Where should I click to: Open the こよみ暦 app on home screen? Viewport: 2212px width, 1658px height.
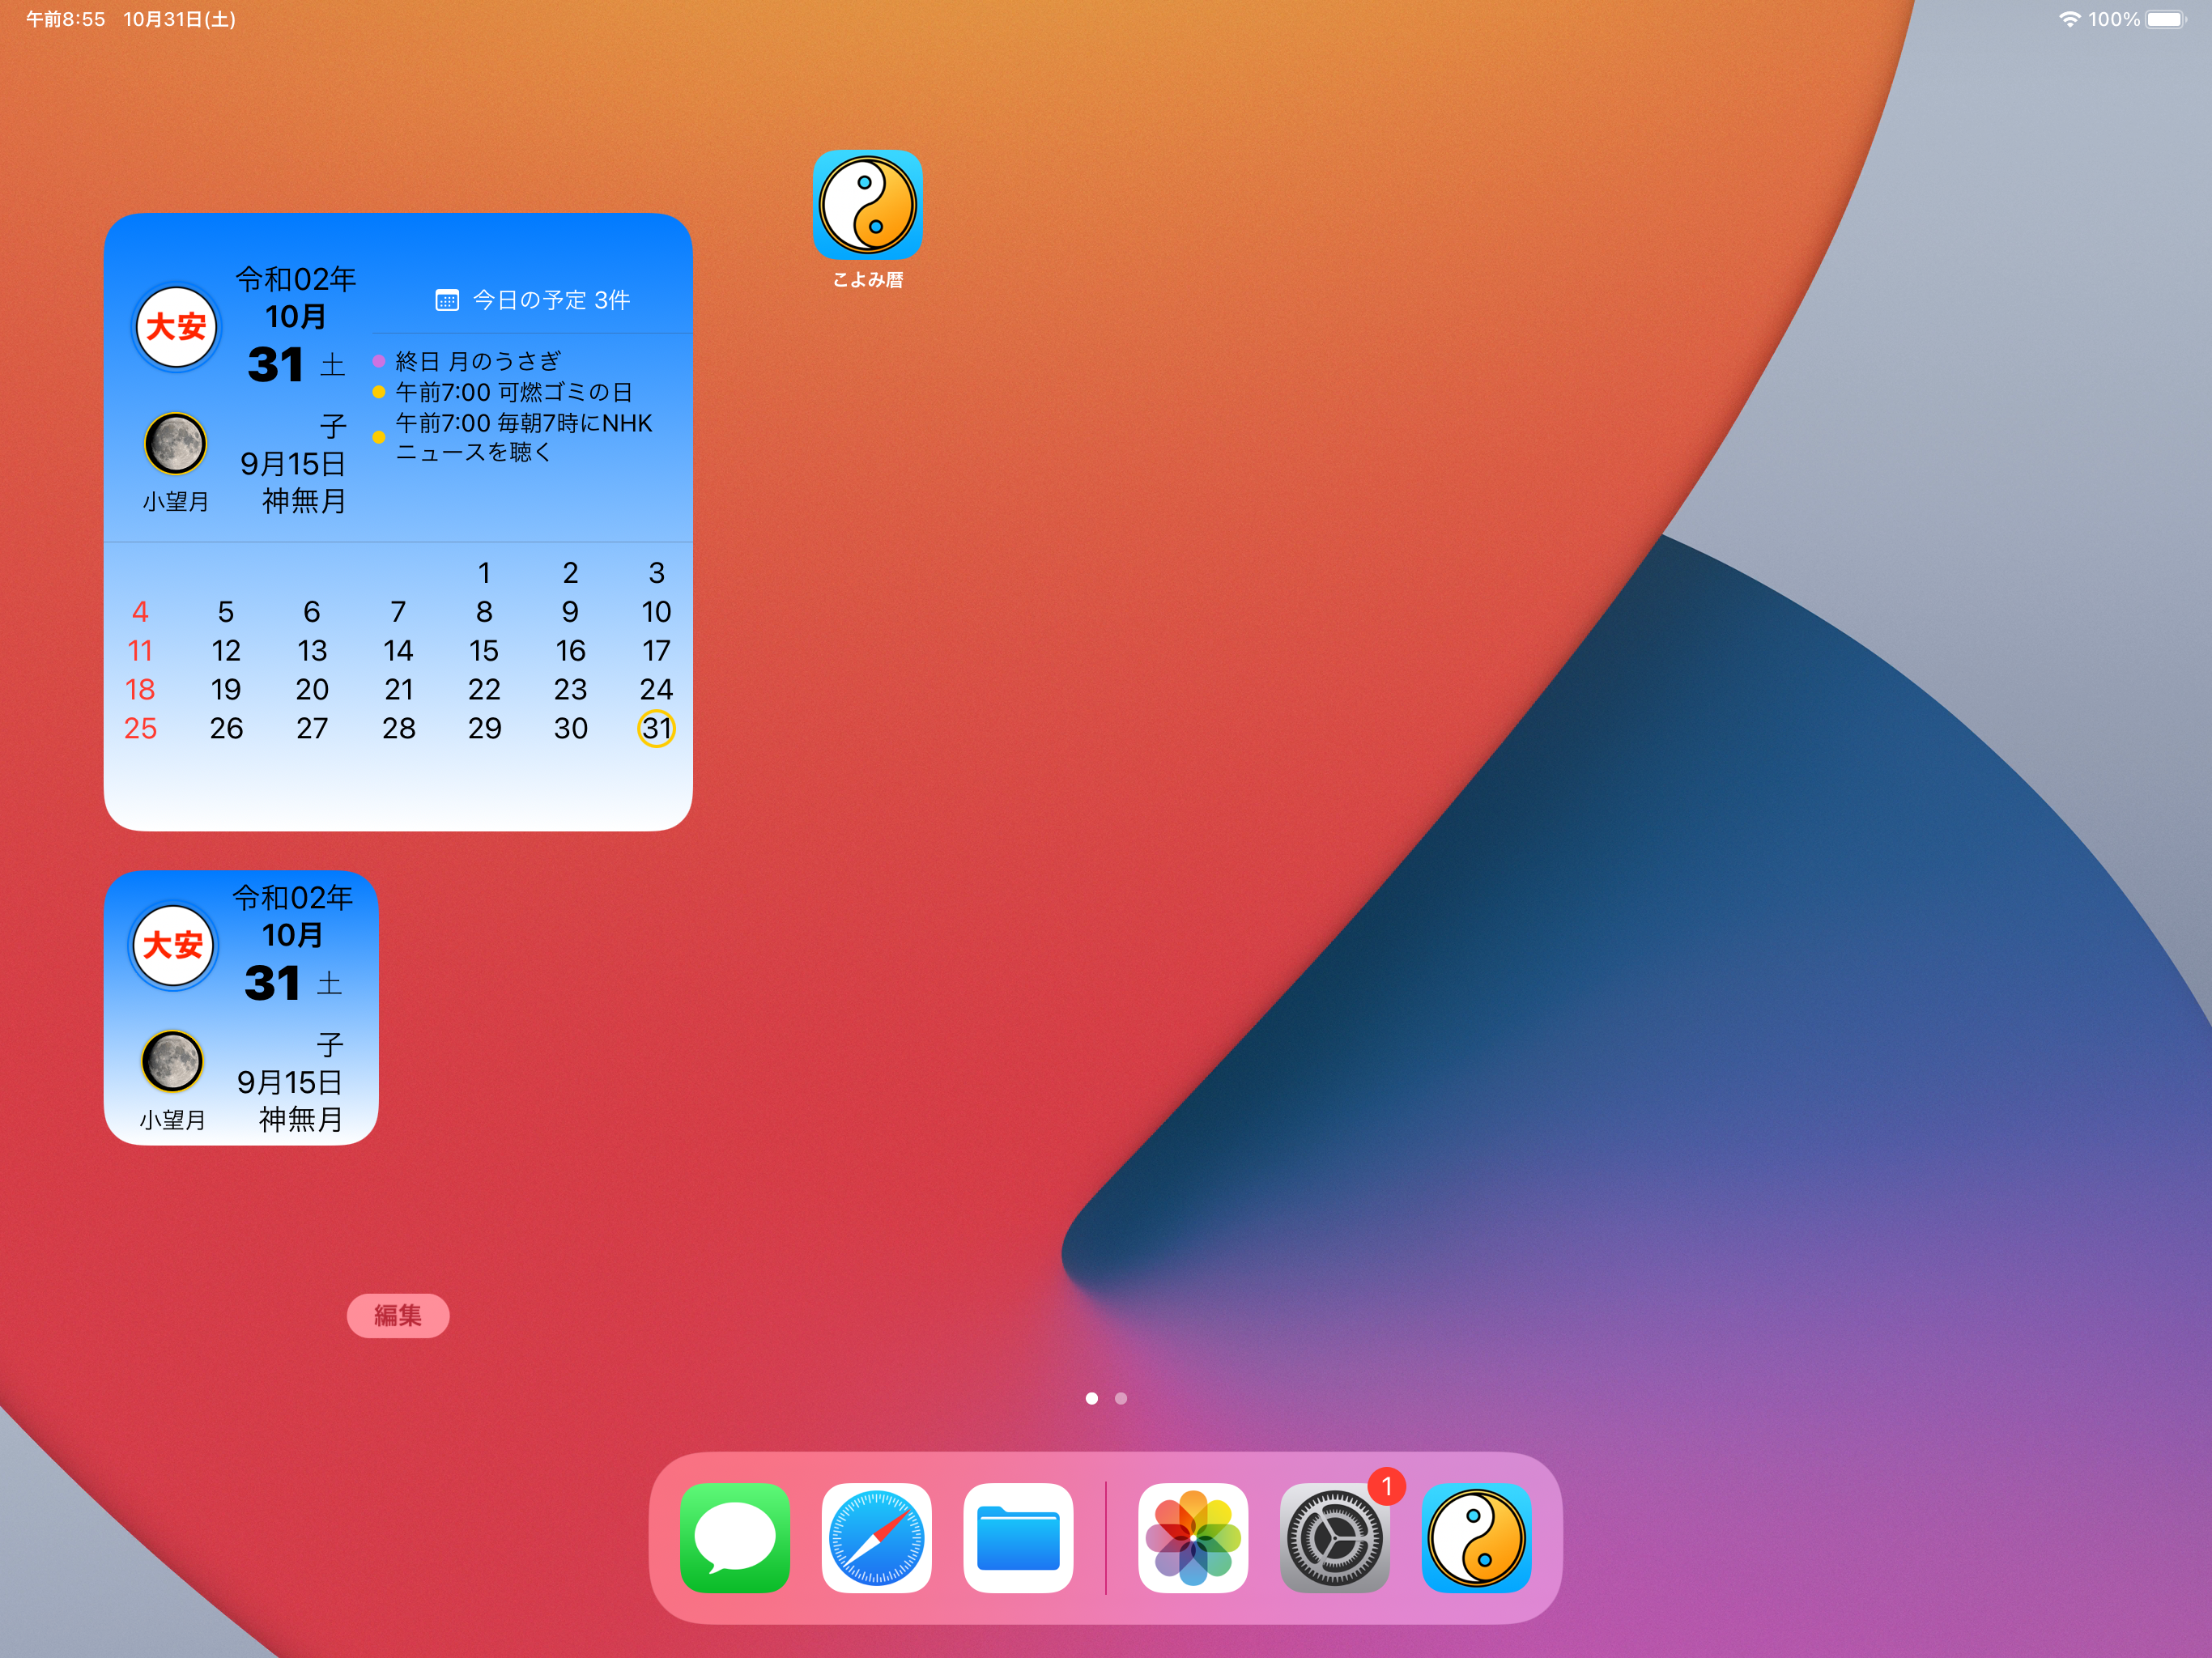click(x=867, y=205)
